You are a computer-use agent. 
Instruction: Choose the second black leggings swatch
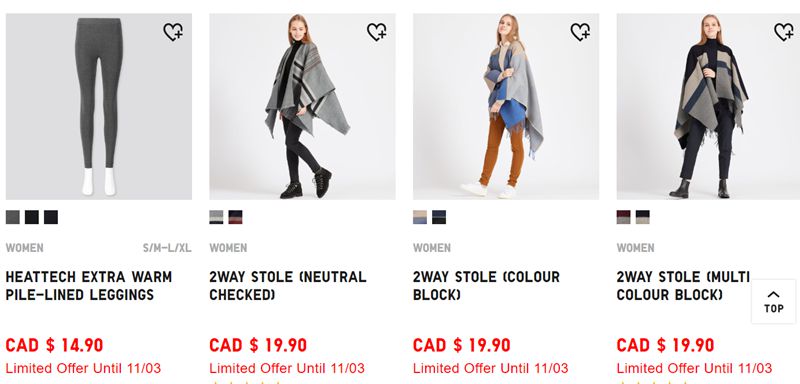[x=32, y=217]
